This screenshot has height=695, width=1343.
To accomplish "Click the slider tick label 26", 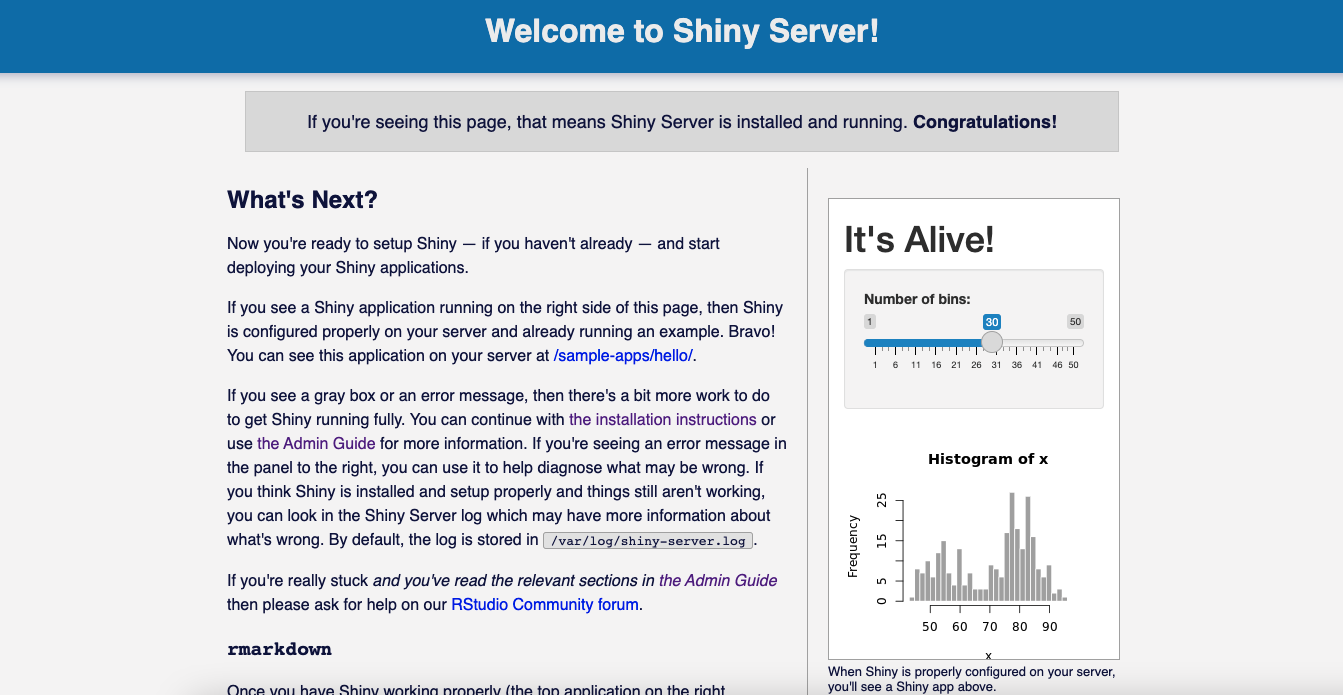I will pos(976,365).
